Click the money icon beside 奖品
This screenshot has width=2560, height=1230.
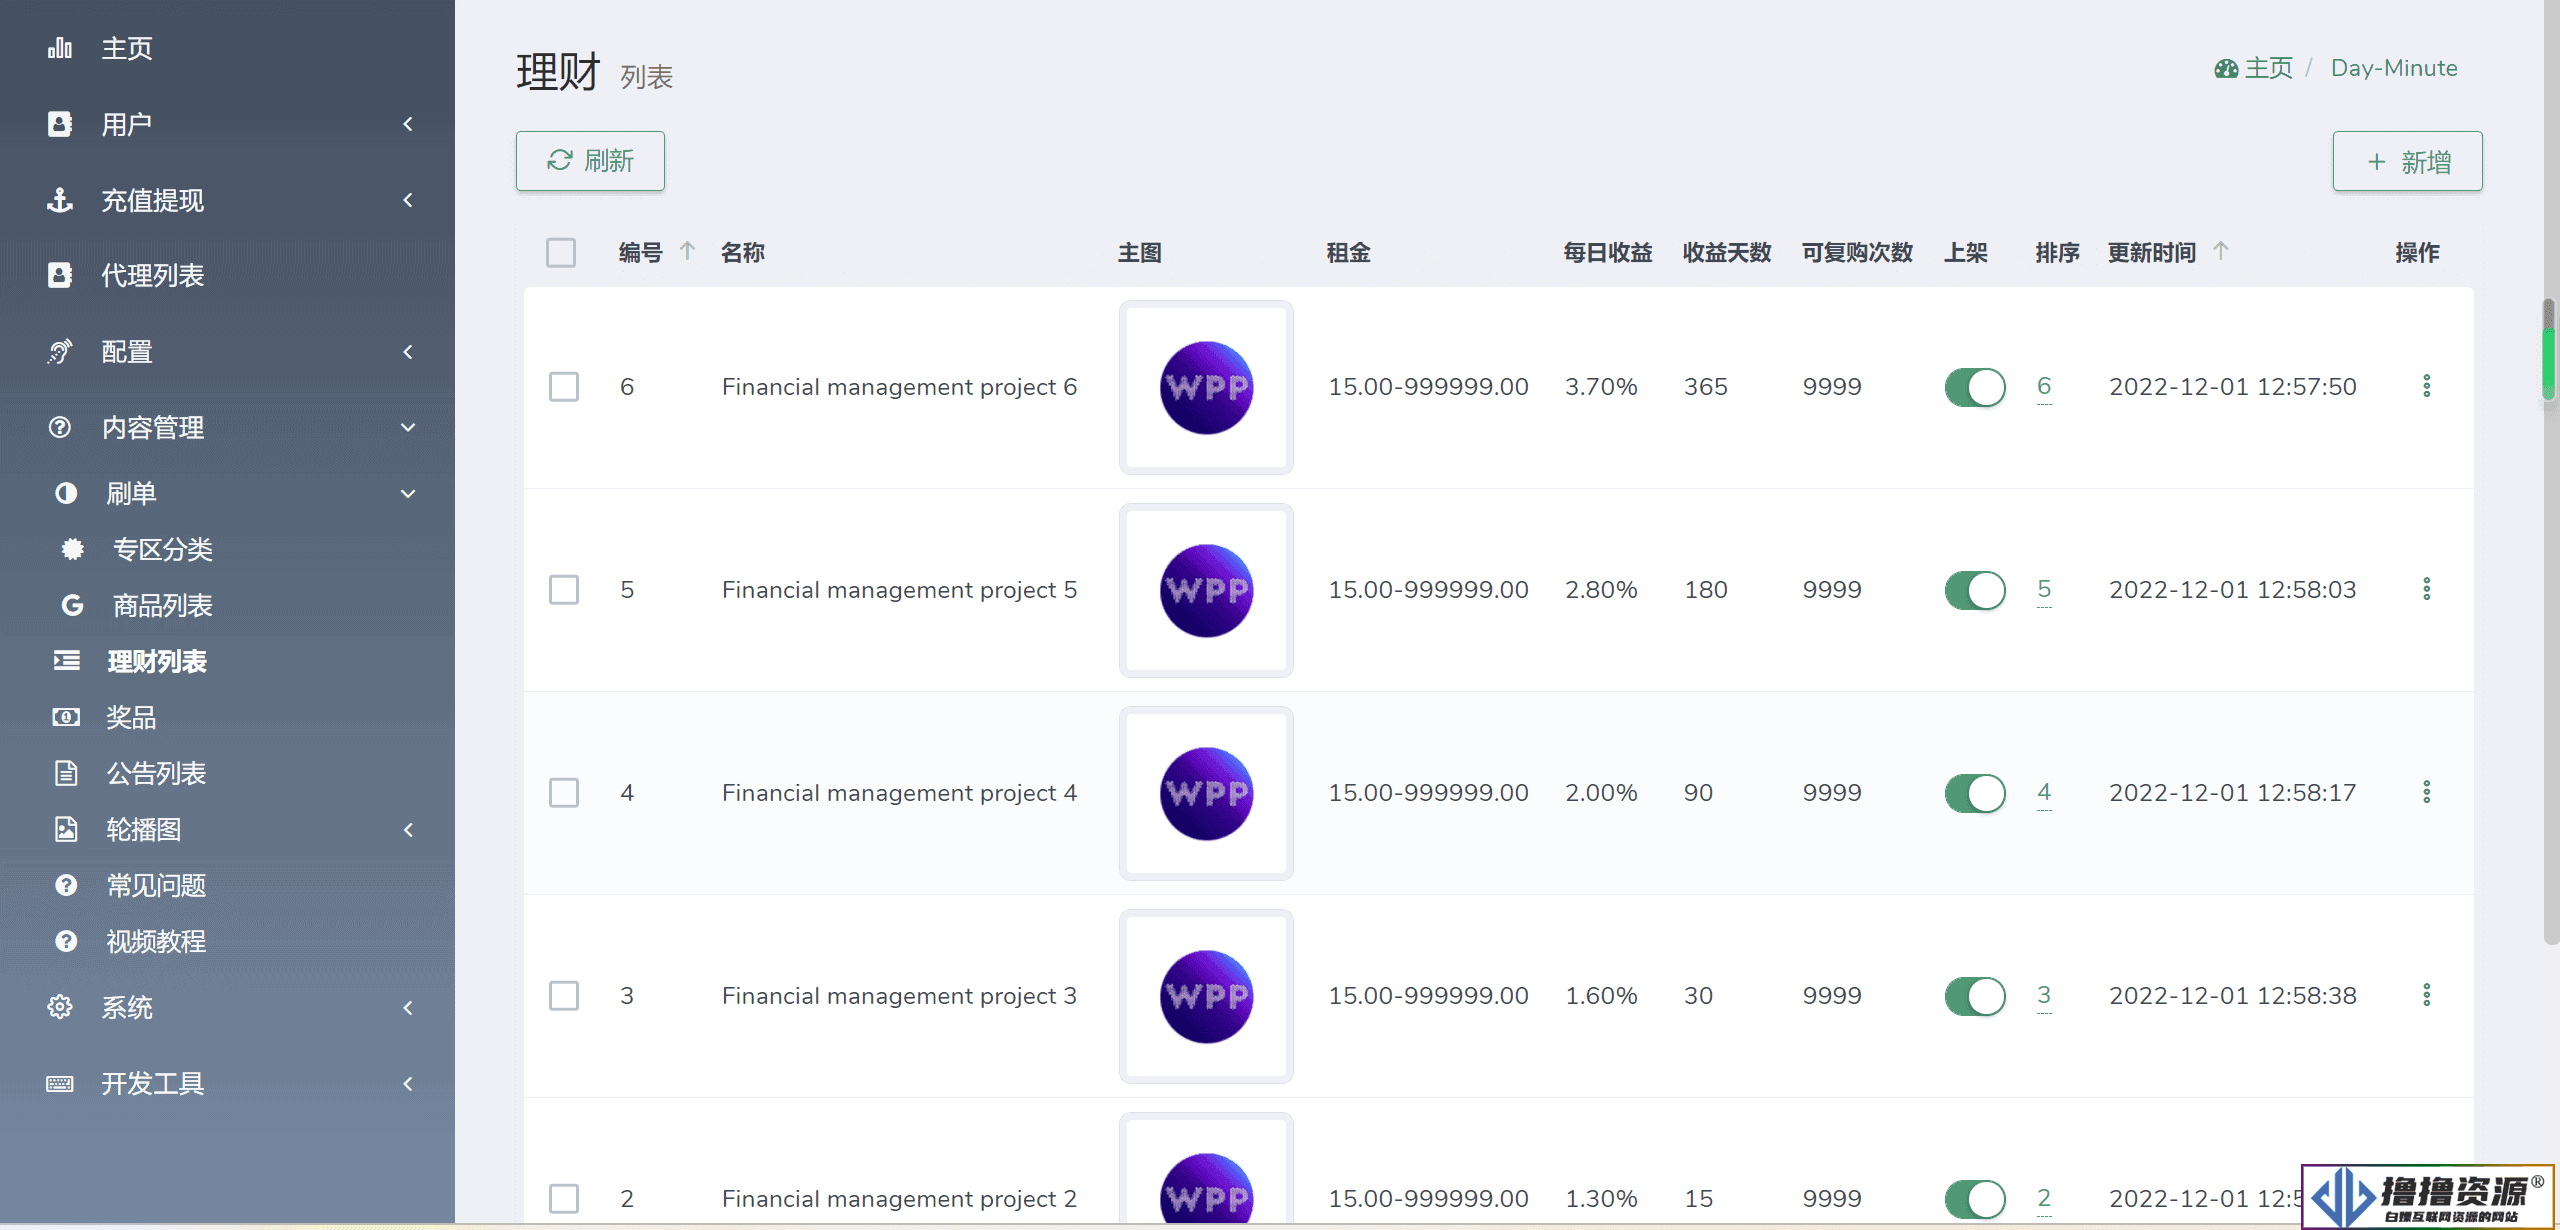pyautogui.click(x=66, y=717)
